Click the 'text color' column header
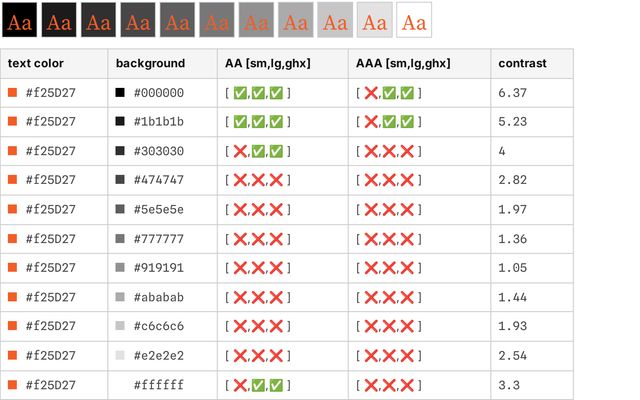640x400 pixels. [x=36, y=64]
